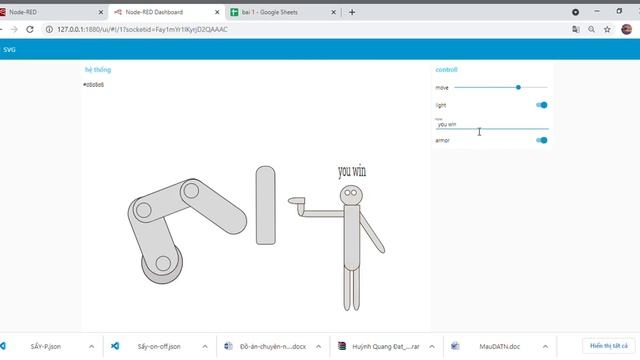Toggle the armor switch

[542, 140]
